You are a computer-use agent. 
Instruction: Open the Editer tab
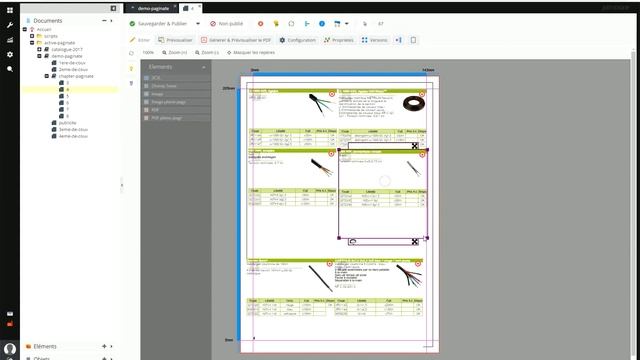[x=140, y=40]
